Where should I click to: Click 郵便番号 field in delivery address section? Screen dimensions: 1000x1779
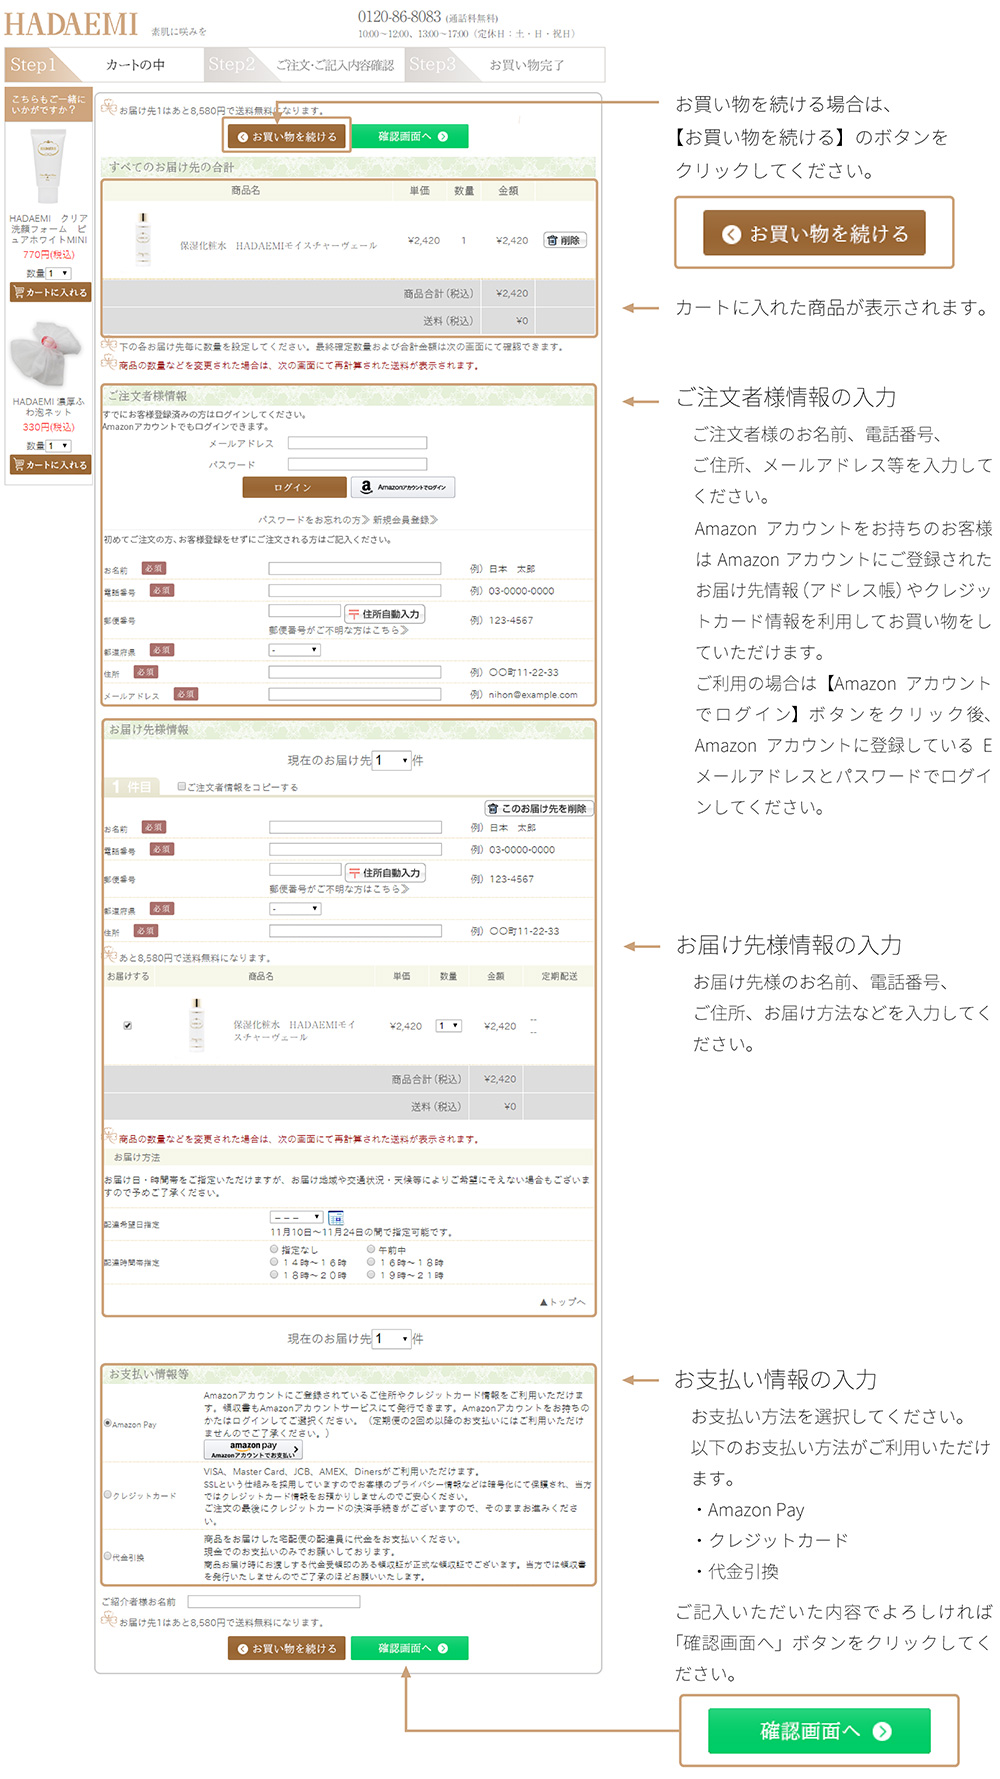(x=305, y=870)
